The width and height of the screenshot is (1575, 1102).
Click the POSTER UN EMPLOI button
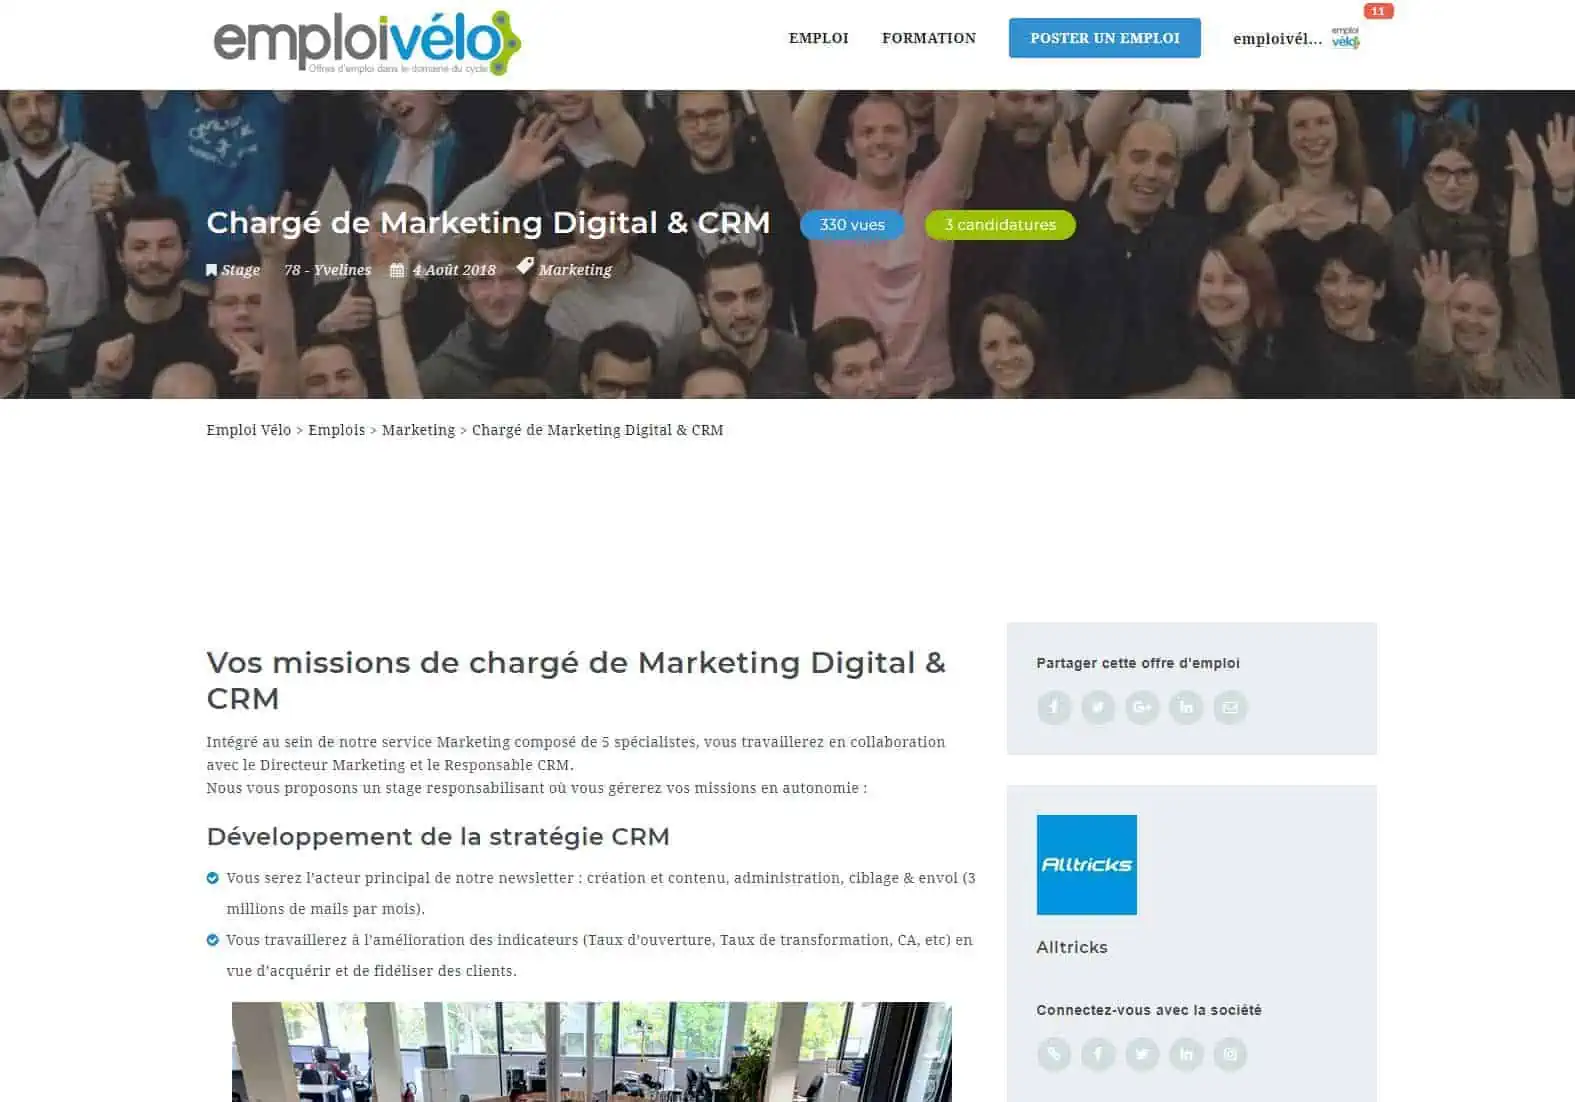1105,38
